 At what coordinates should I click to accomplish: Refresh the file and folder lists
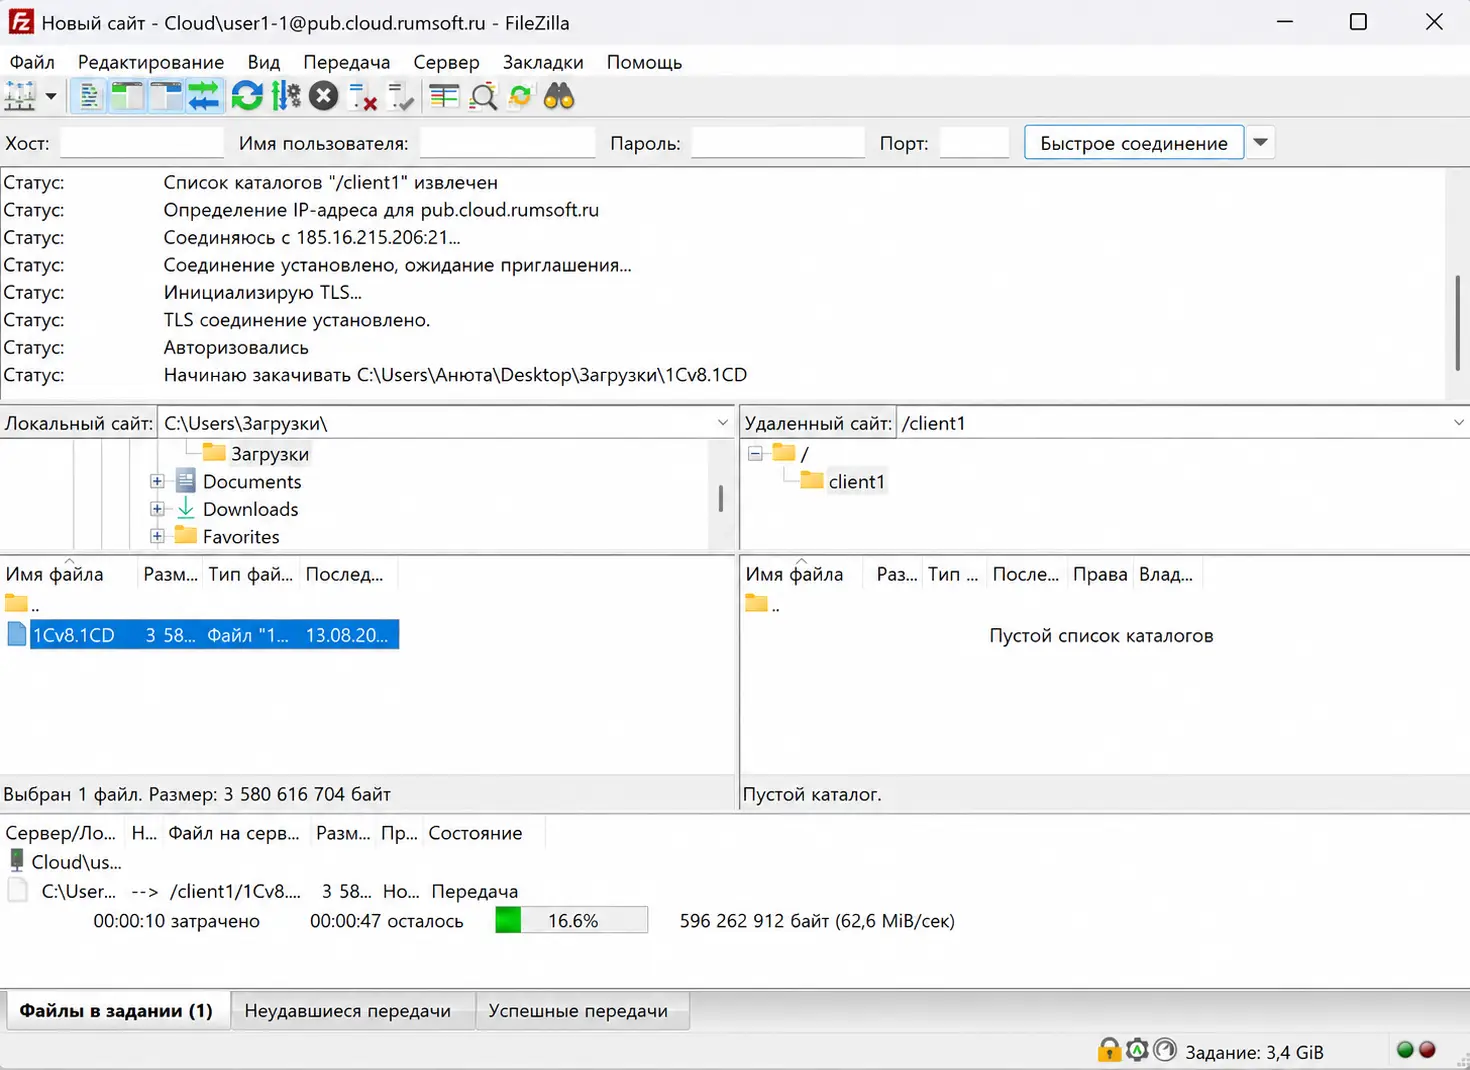247,96
